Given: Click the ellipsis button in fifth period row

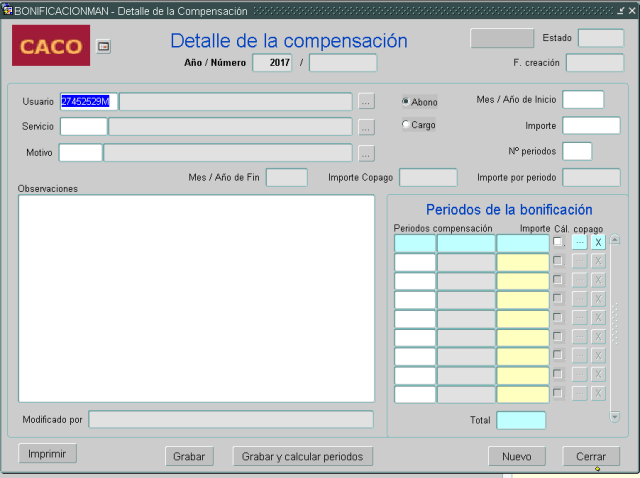Looking at the screenshot, I should (580, 318).
